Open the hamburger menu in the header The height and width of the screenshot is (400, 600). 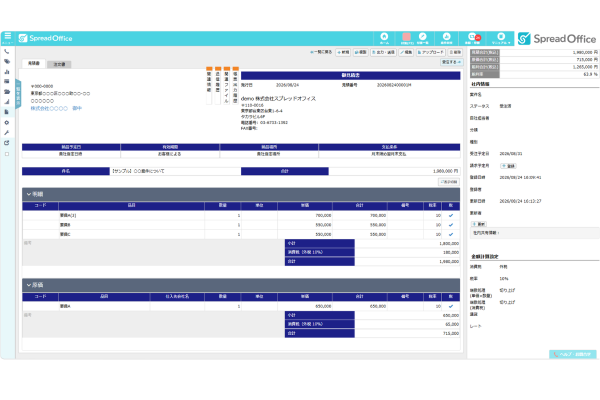pos(8,38)
